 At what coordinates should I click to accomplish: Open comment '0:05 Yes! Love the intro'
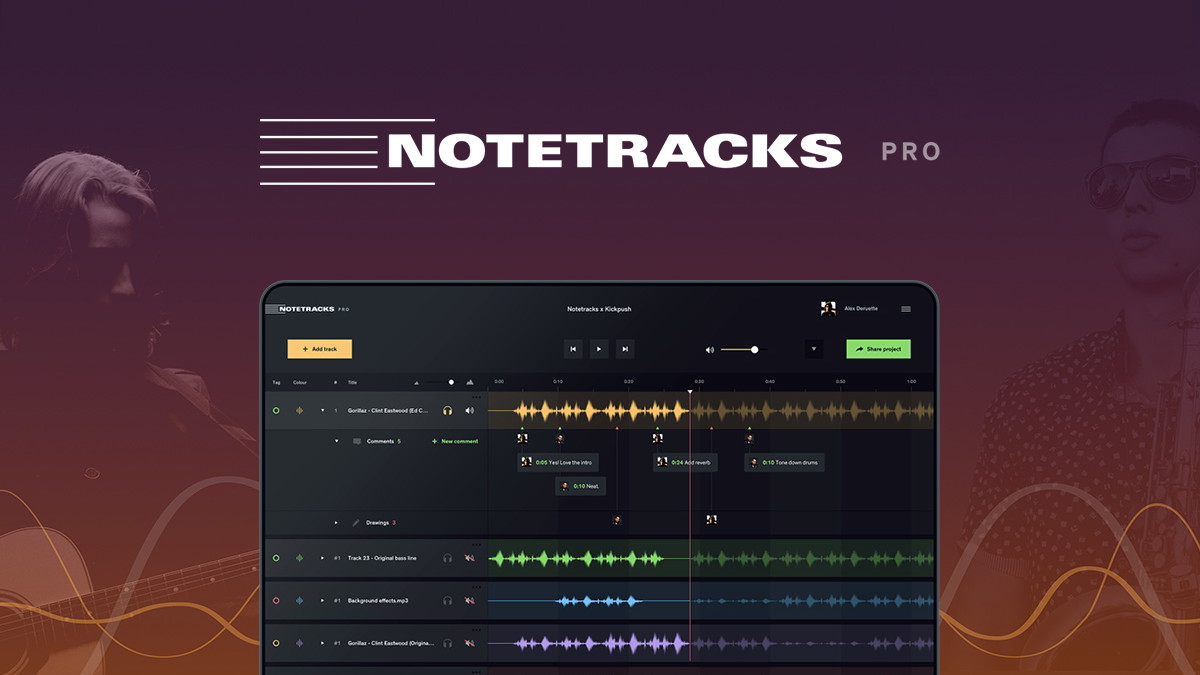click(558, 462)
